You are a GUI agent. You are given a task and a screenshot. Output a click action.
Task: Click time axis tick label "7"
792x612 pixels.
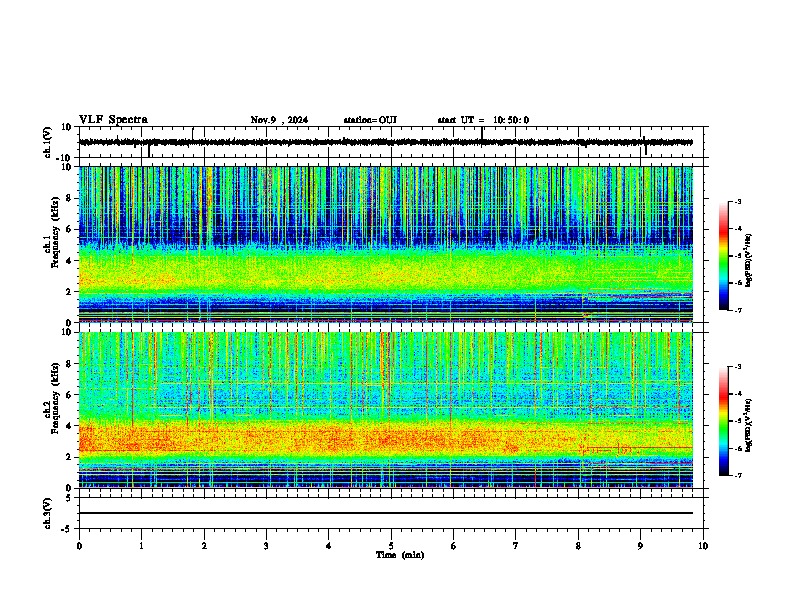[x=516, y=546]
